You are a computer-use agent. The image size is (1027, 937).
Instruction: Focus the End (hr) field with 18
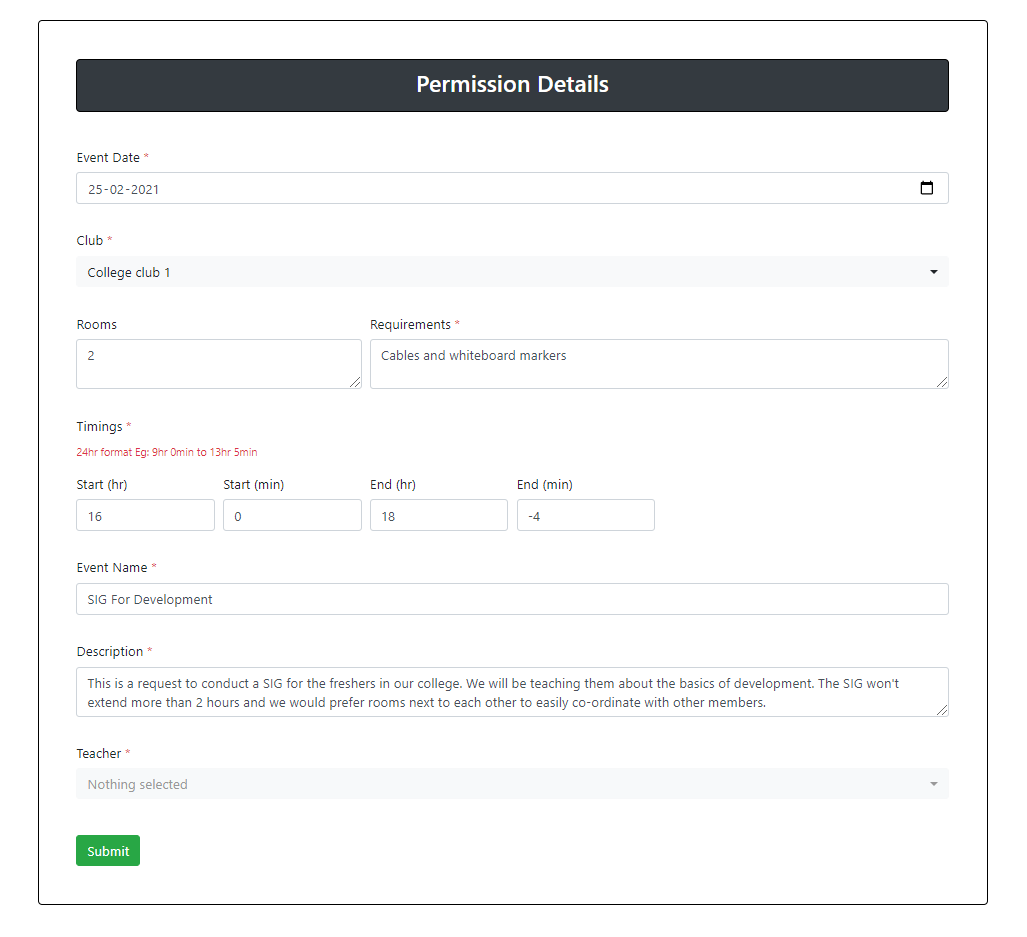point(439,515)
